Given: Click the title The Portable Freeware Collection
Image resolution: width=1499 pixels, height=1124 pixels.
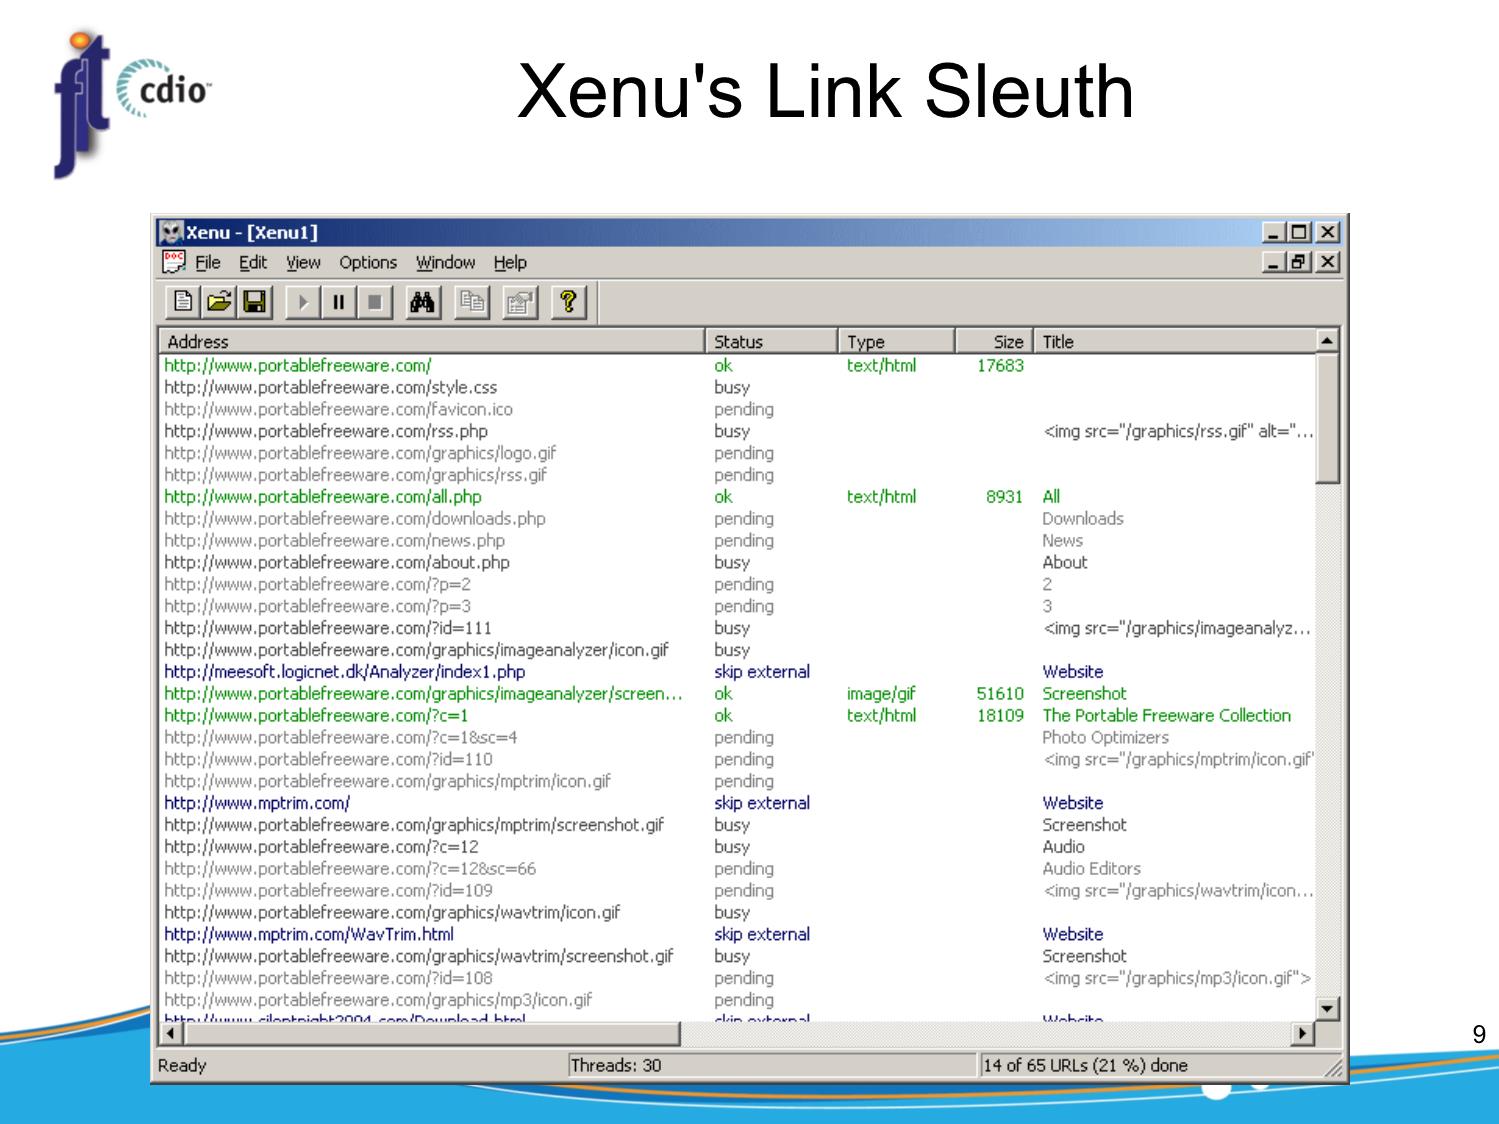Looking at the screenshot, I should click(1166, 716).
